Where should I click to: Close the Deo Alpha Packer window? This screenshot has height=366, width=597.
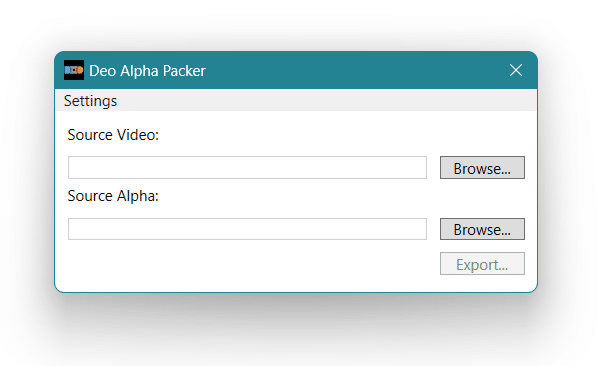coord(516,70)
